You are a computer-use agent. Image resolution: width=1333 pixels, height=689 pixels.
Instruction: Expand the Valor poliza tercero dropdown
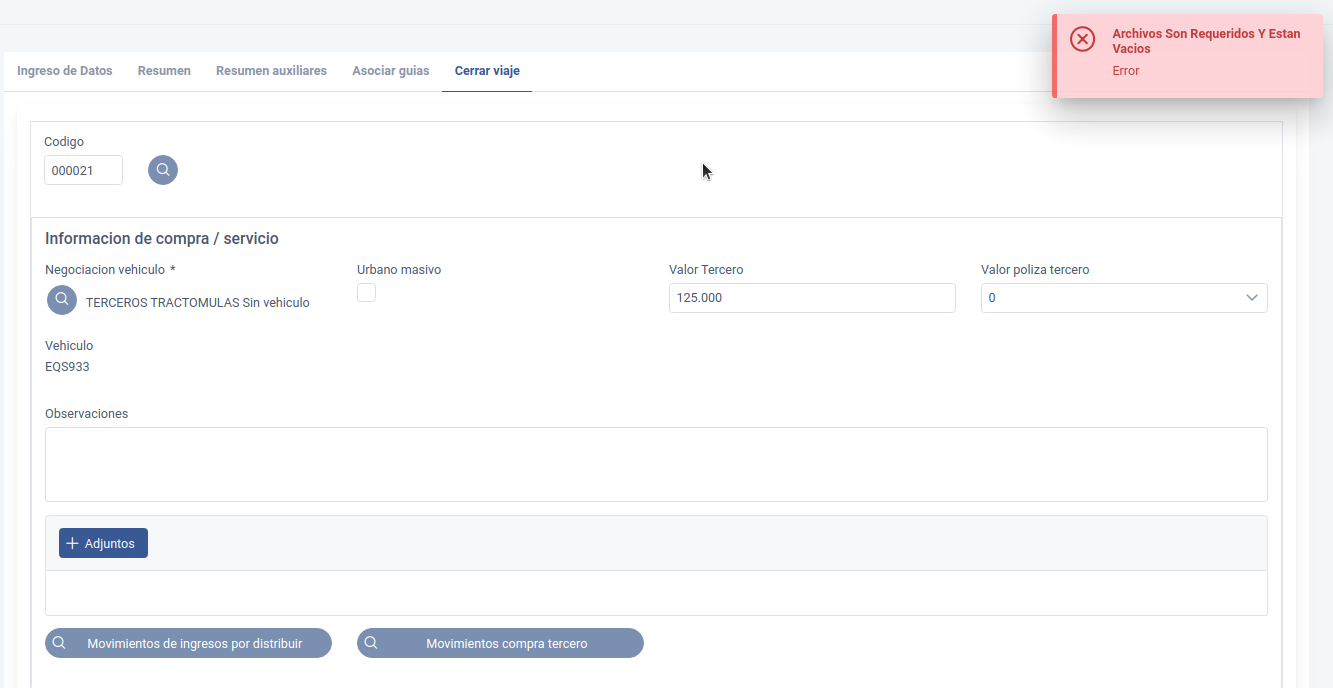pyautogui.click(x=1251, y=298)
